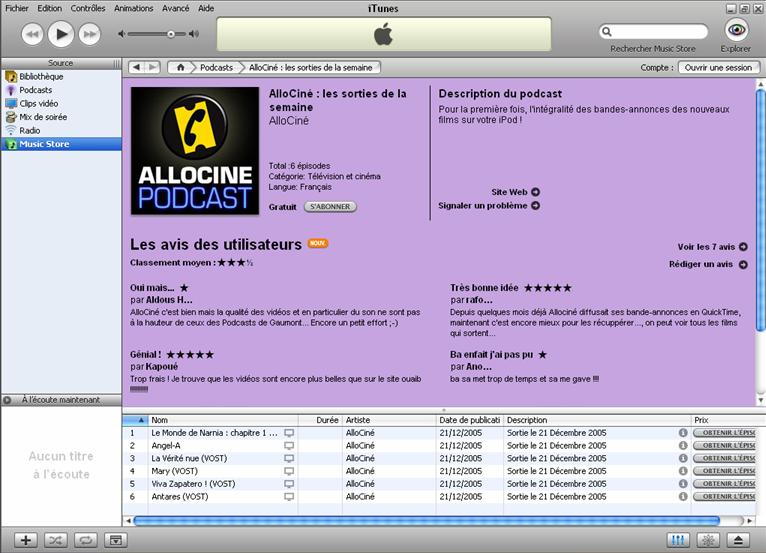Click the store back navigation arrow

(137, 67)
